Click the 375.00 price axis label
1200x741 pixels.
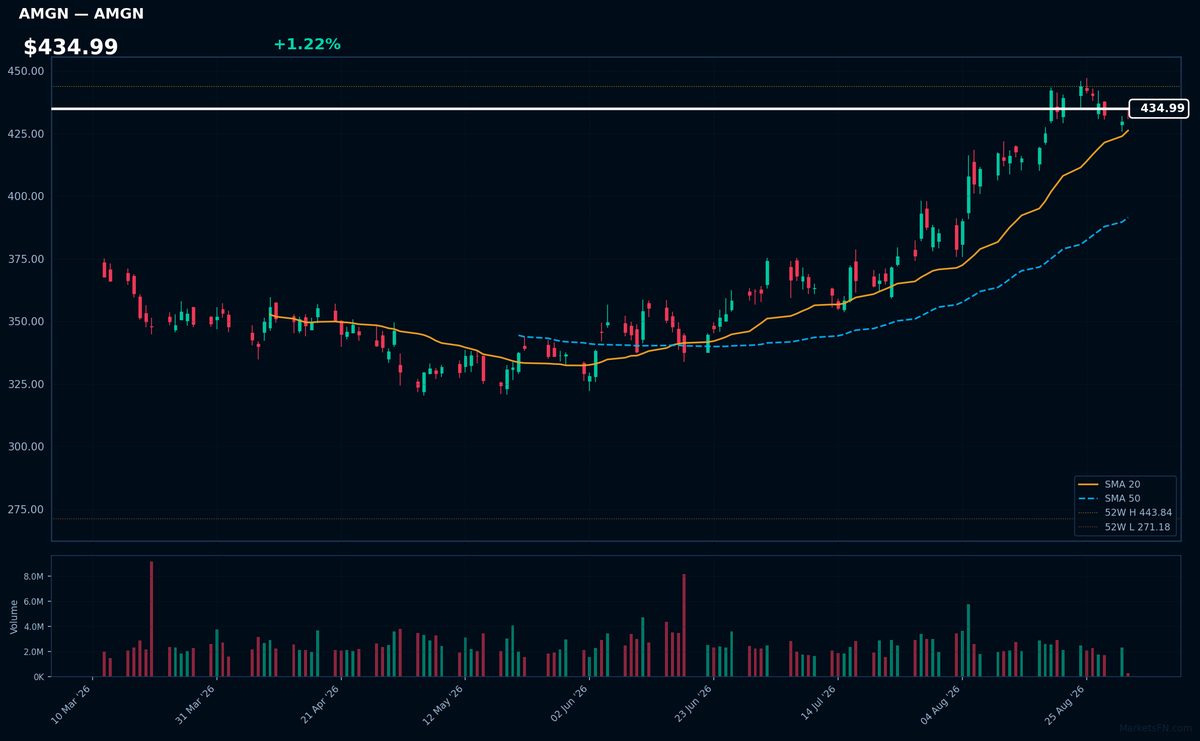pos(25,259)
